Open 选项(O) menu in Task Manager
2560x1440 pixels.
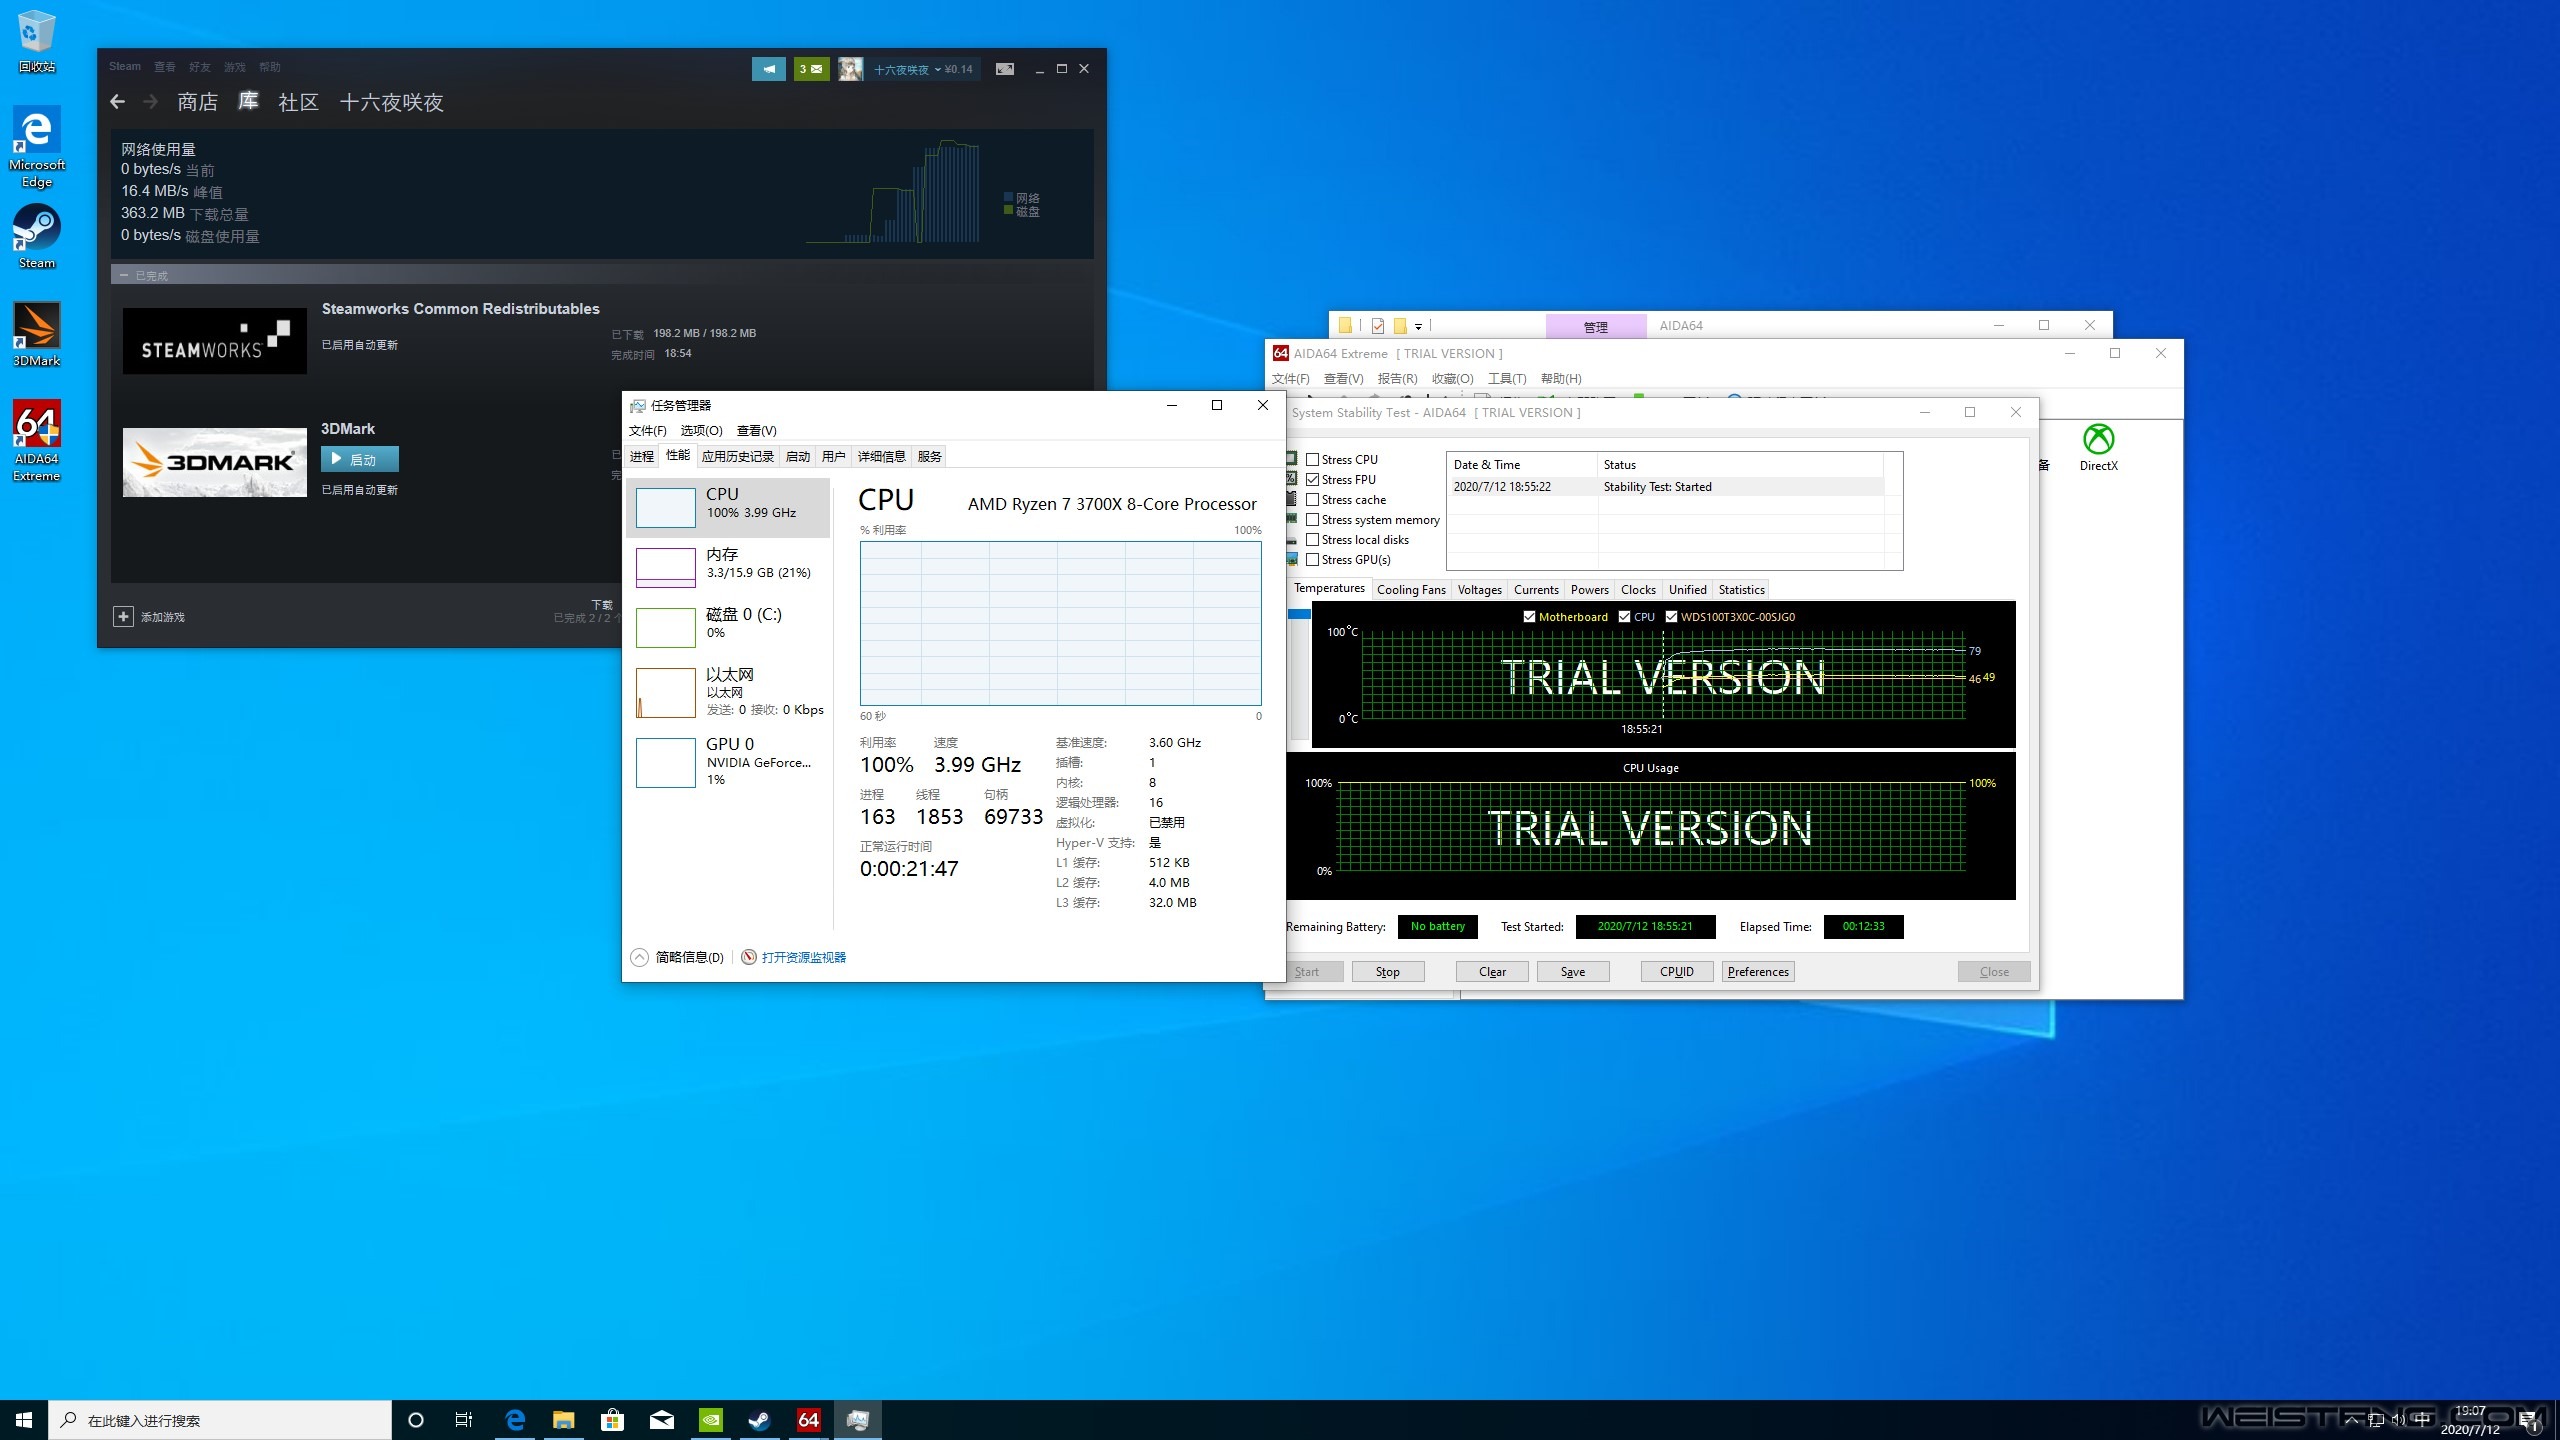point(701,431)
